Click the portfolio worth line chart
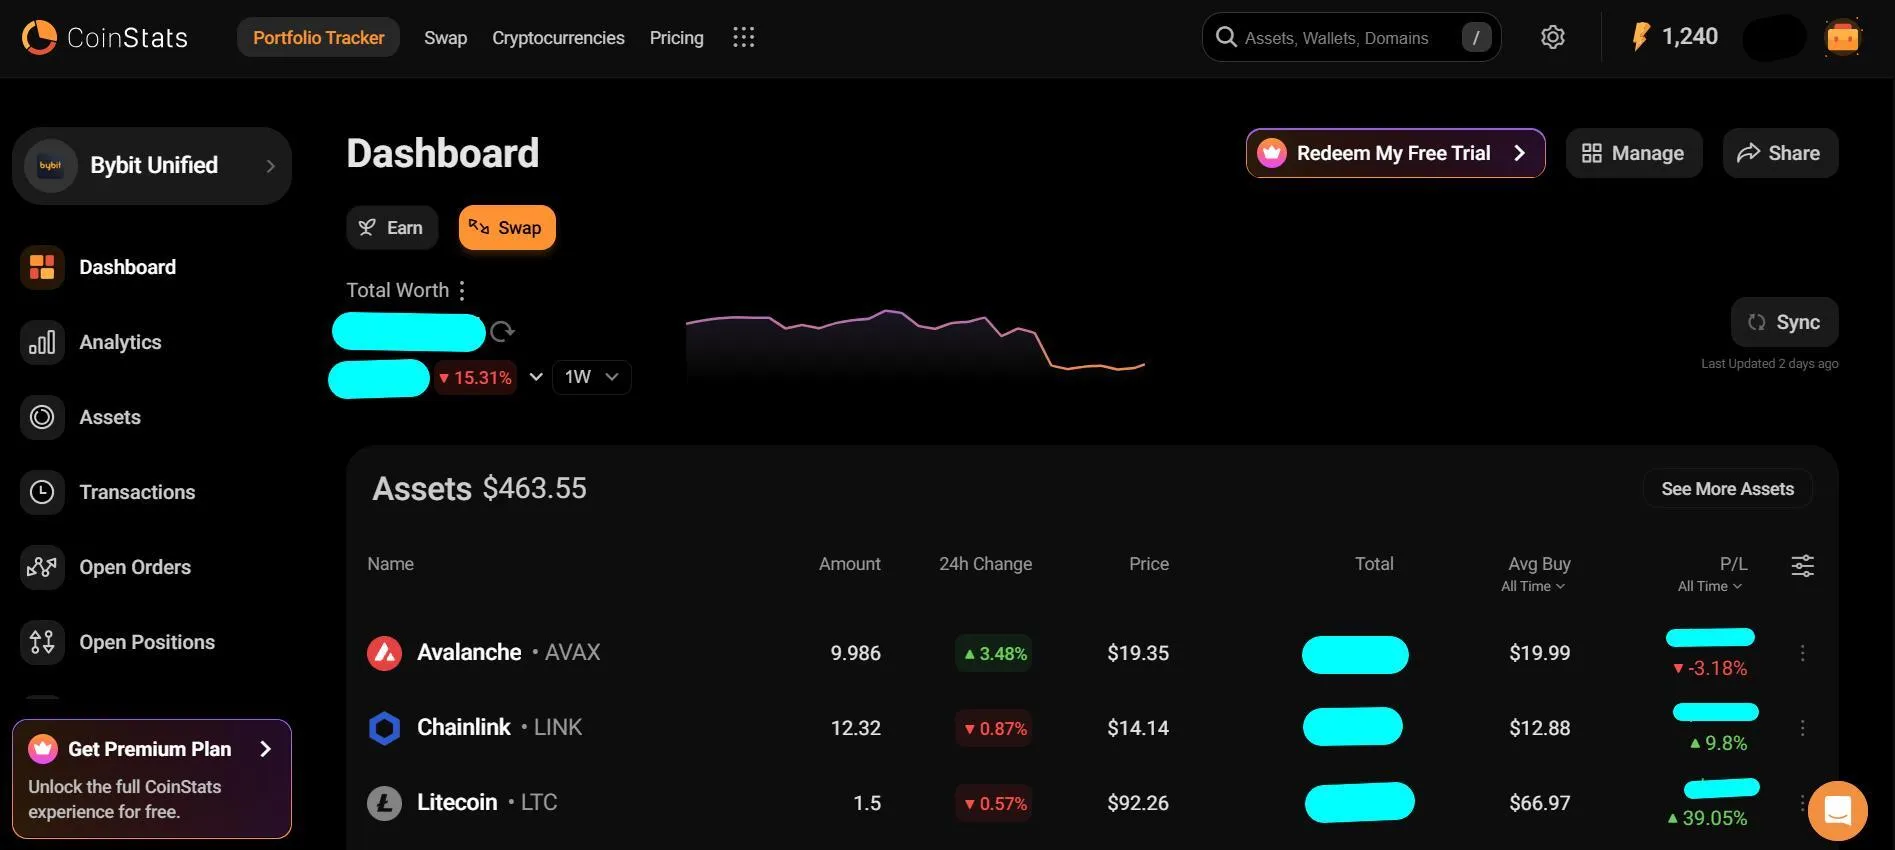The width and height of the screenshot is (1895, 850). point(915,343)
